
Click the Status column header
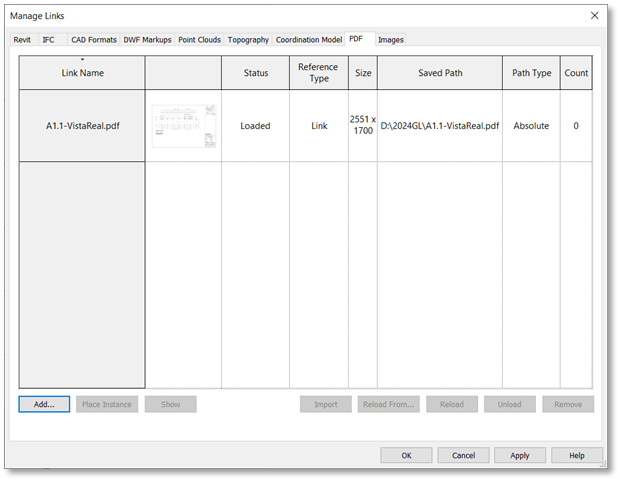(255, 73)
